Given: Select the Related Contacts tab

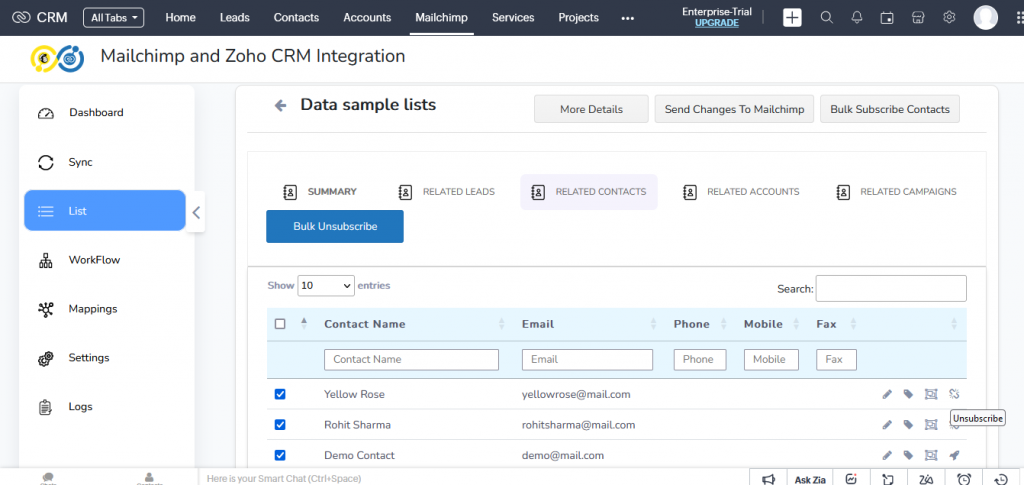Looking at the screenshot, I should (x=589, y=192).
